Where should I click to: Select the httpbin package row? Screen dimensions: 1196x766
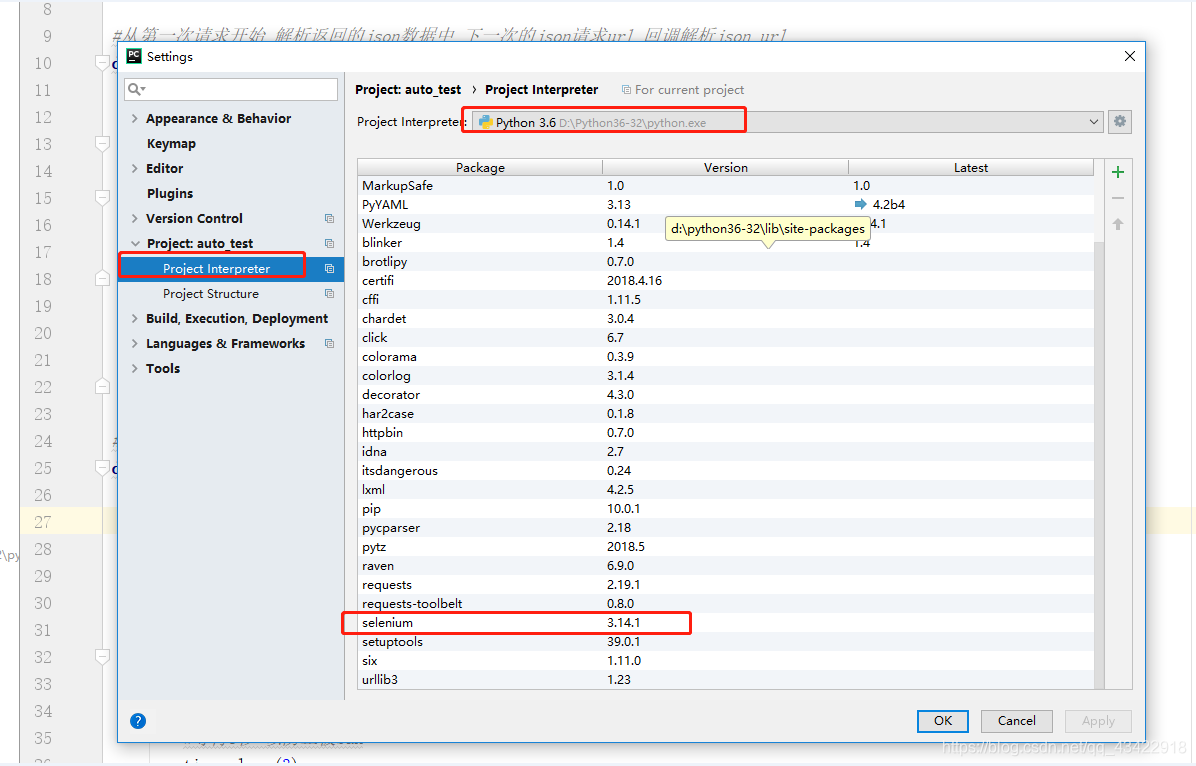(725, 433)
